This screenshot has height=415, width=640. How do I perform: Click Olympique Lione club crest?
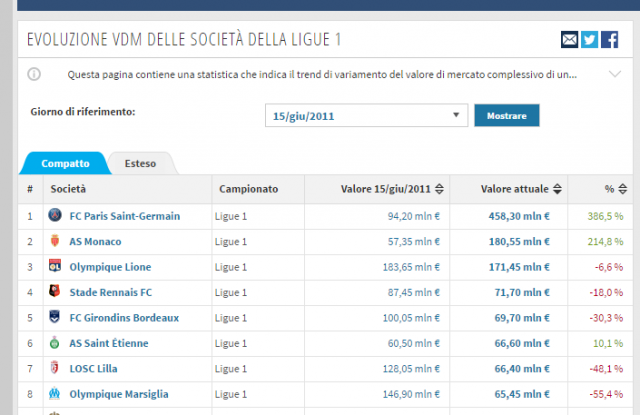(56, 266)
